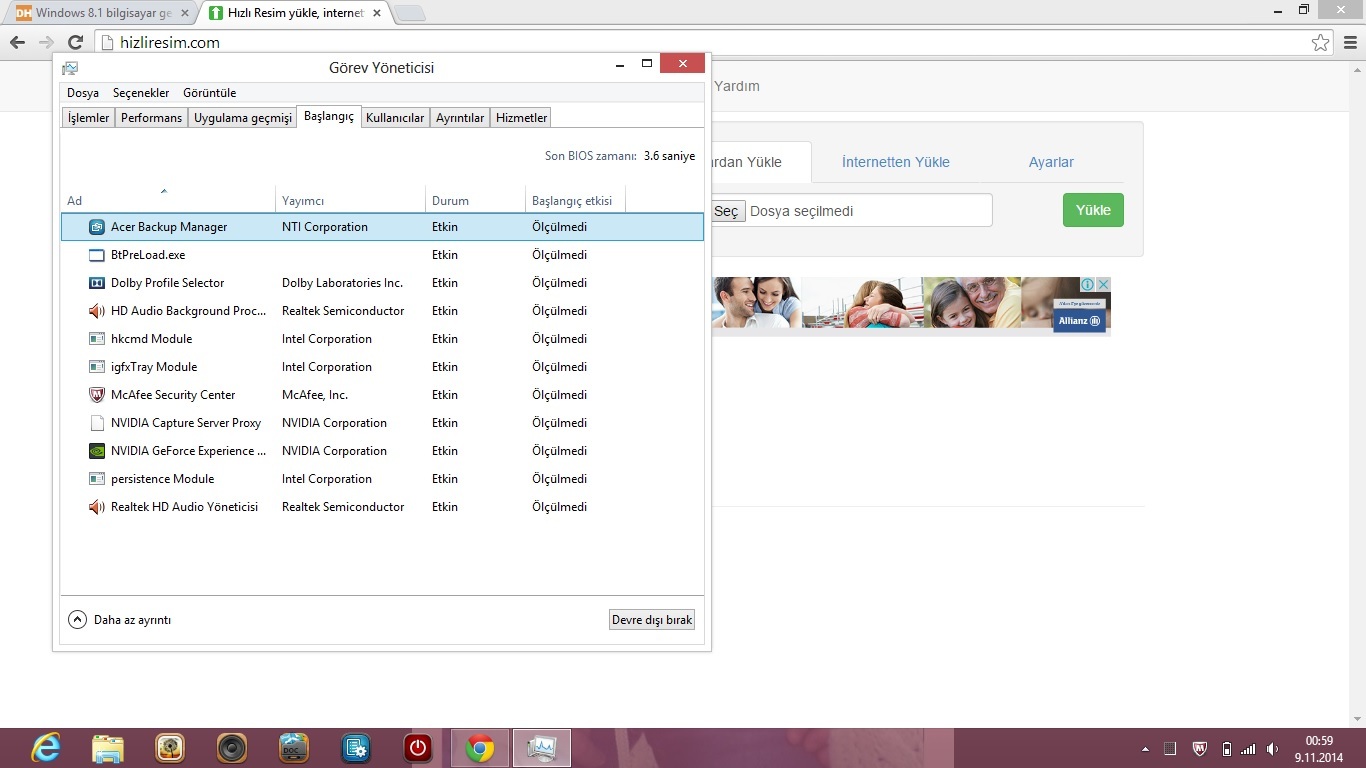
Task: Click the green Yükle button
Action: 1093,210
